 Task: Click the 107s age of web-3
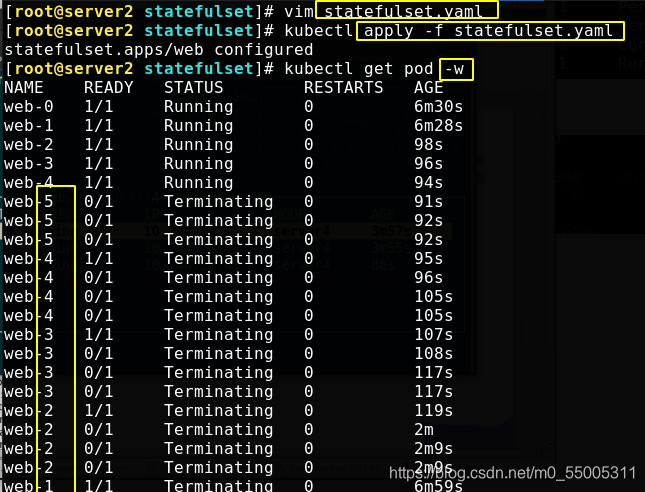434,334
